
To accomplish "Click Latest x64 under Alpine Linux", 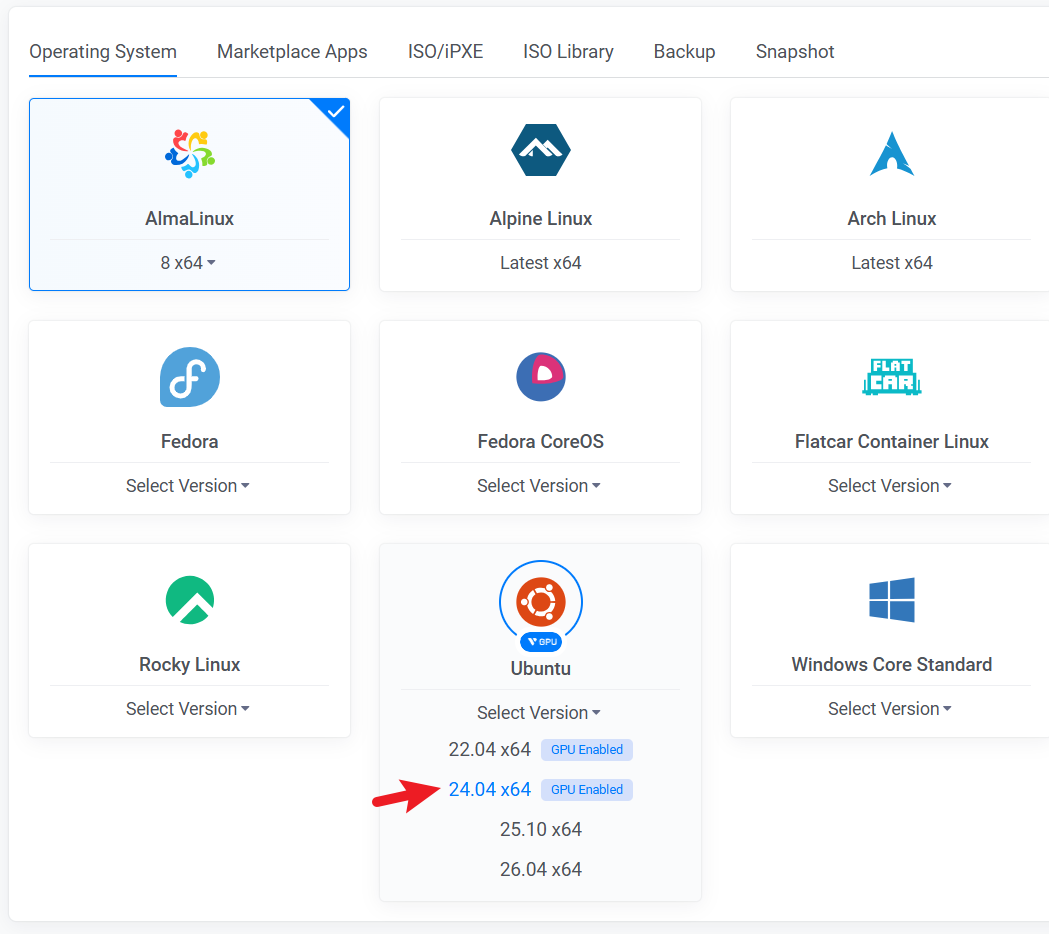I will click(541, 263).
